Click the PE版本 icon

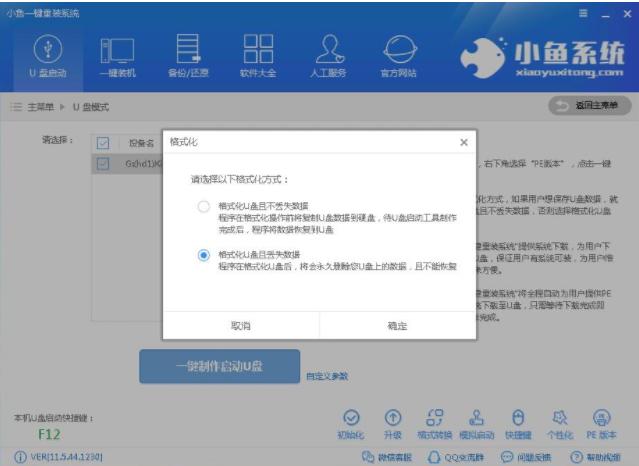[602, 424]
